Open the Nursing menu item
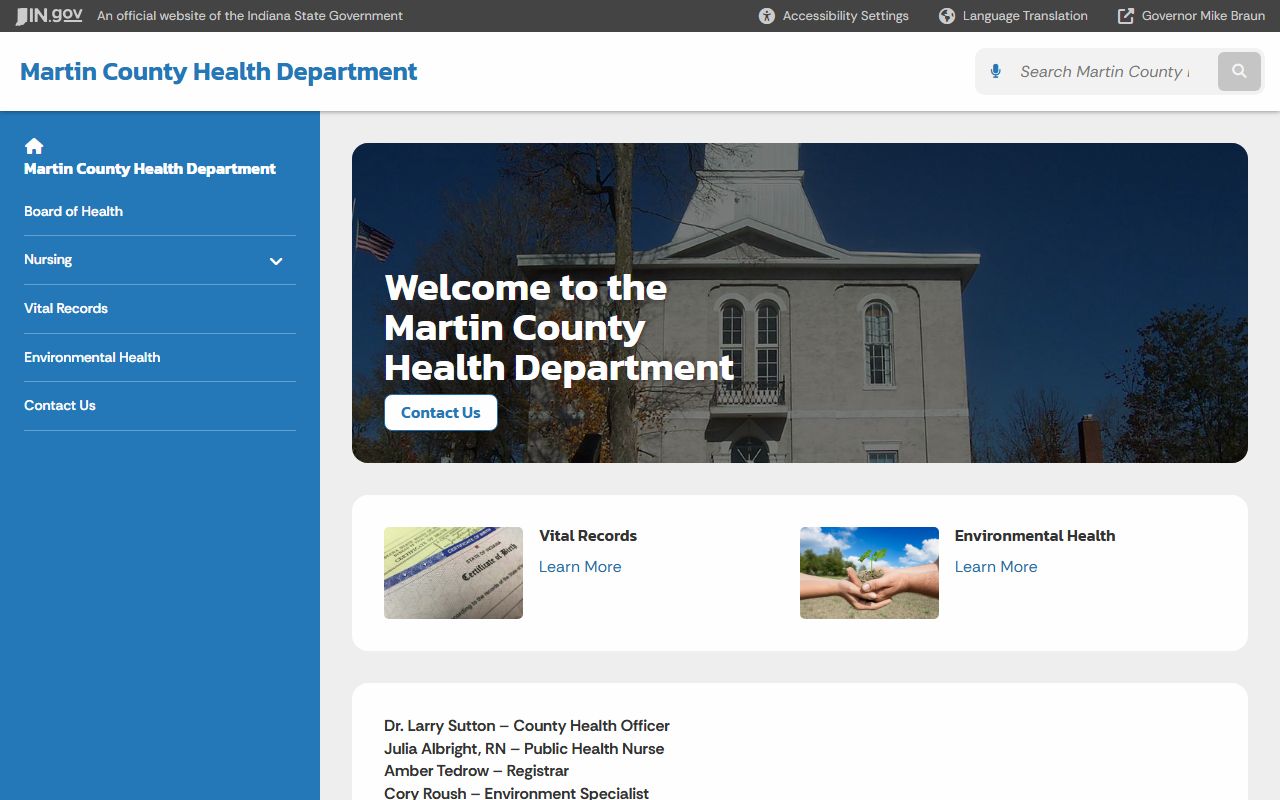The image size is (1280, 800). [x=48, y=259]
